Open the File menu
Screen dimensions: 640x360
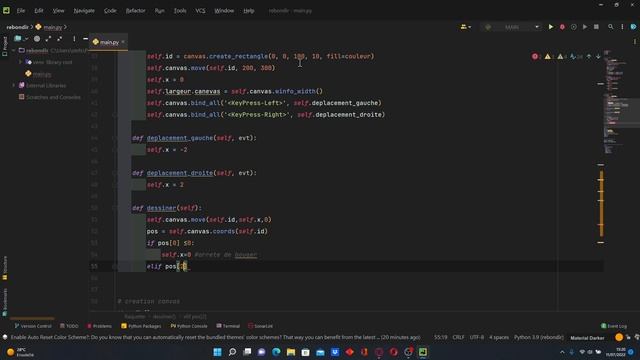(x=21, y=11)
